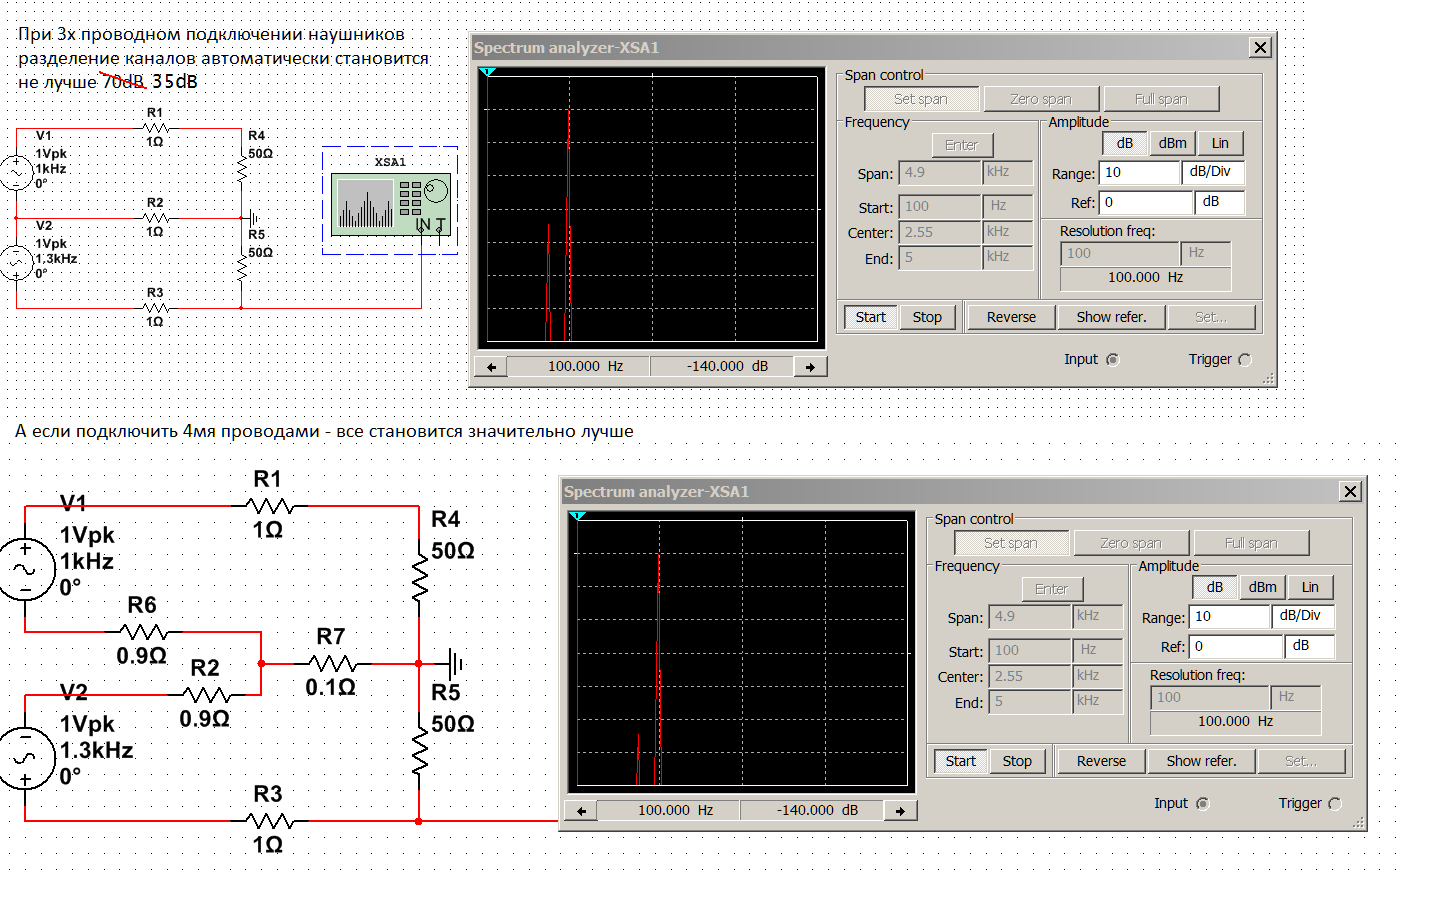1432x922 pixels.
Task: Move cursor right in the top analyzer
Action: click(x=810, y=367)
